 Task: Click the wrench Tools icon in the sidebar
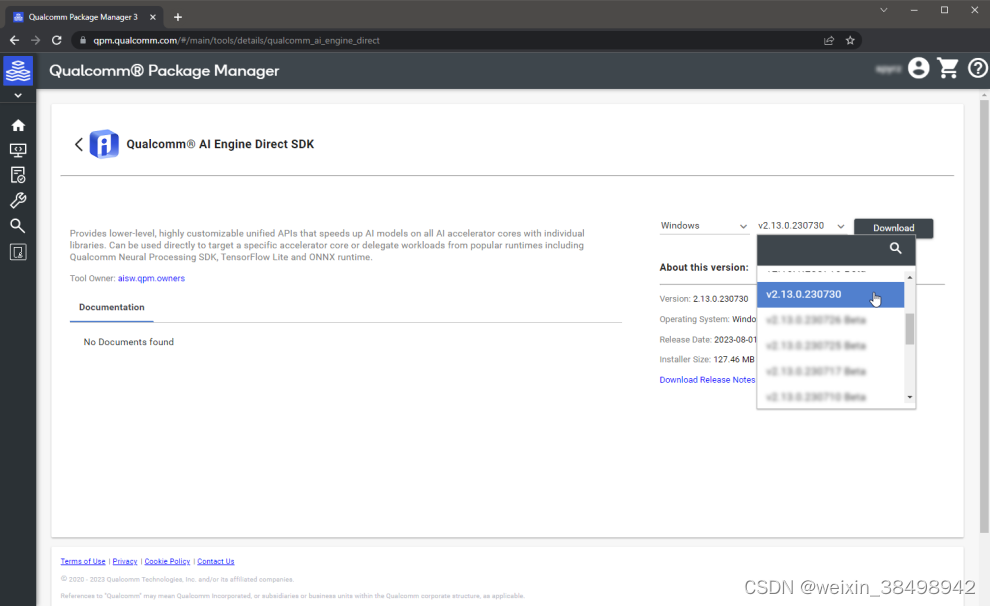click(18, 199)
